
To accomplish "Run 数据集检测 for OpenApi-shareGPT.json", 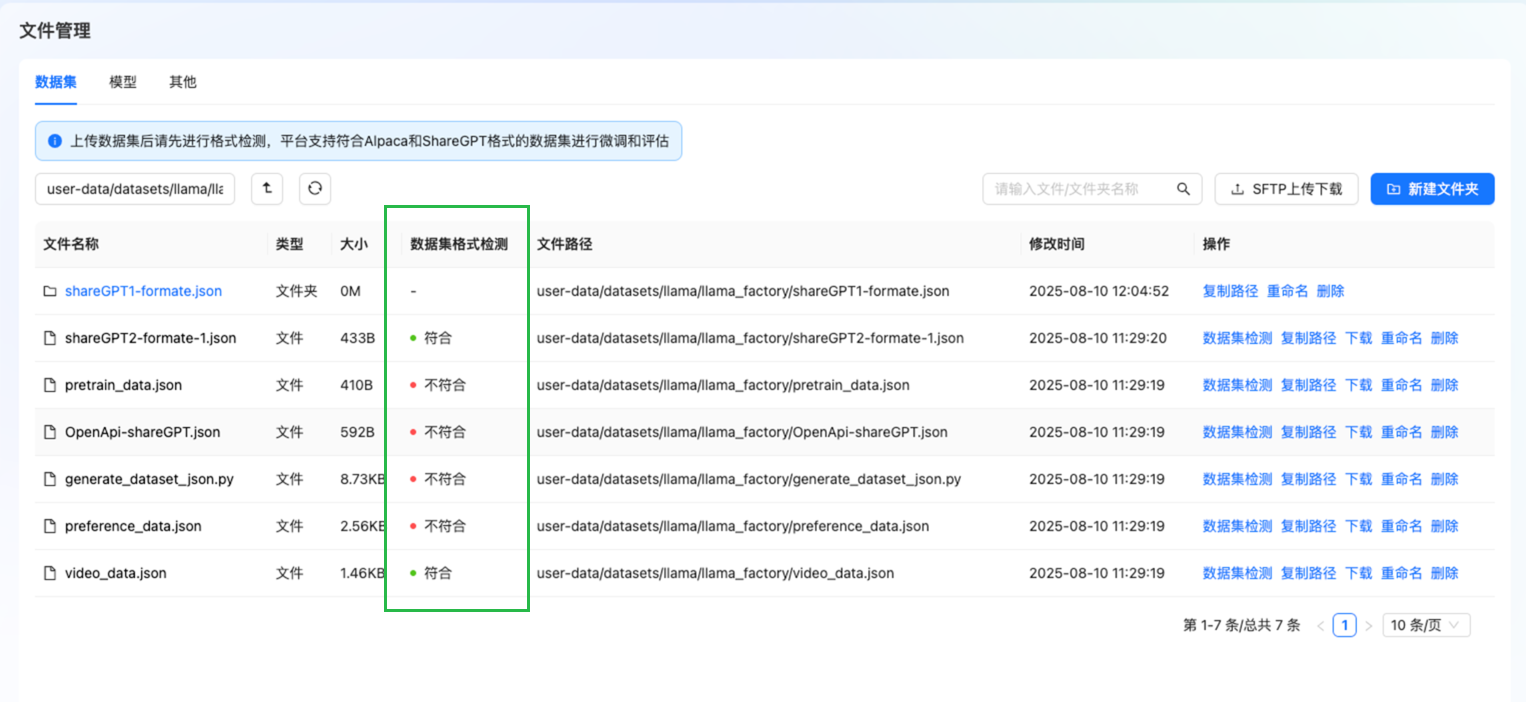I will coord(1237,432).
